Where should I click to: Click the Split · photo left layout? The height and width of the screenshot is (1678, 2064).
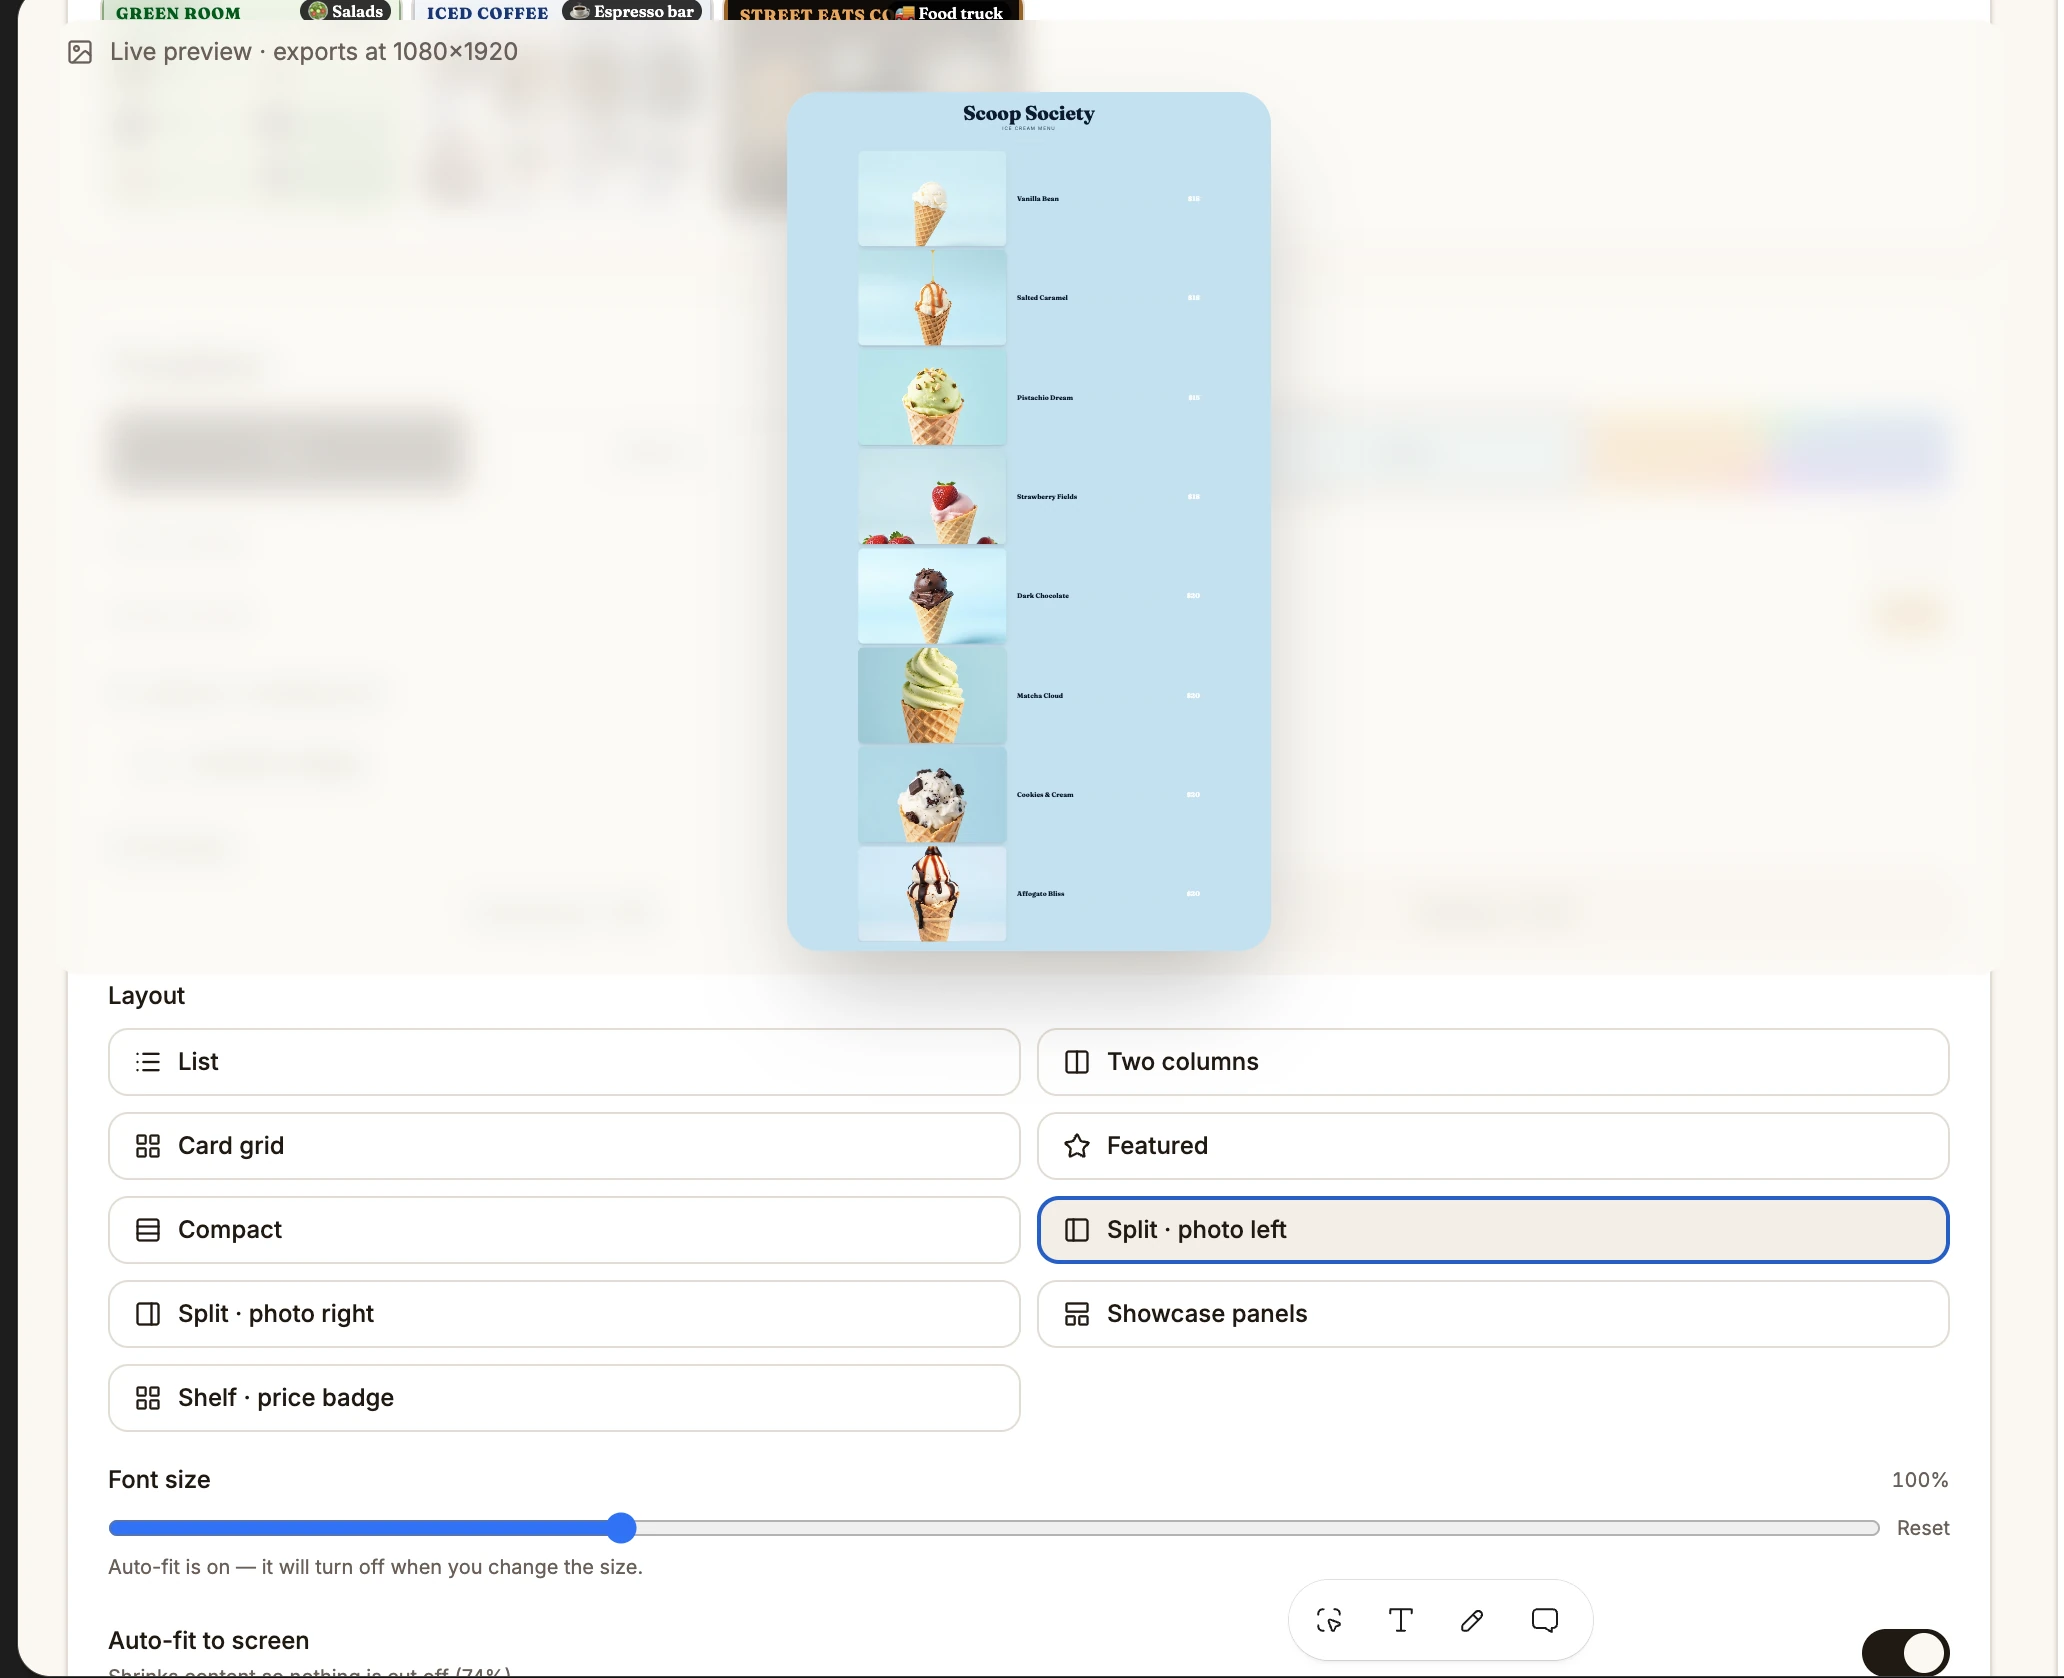click(1493, 1230)
